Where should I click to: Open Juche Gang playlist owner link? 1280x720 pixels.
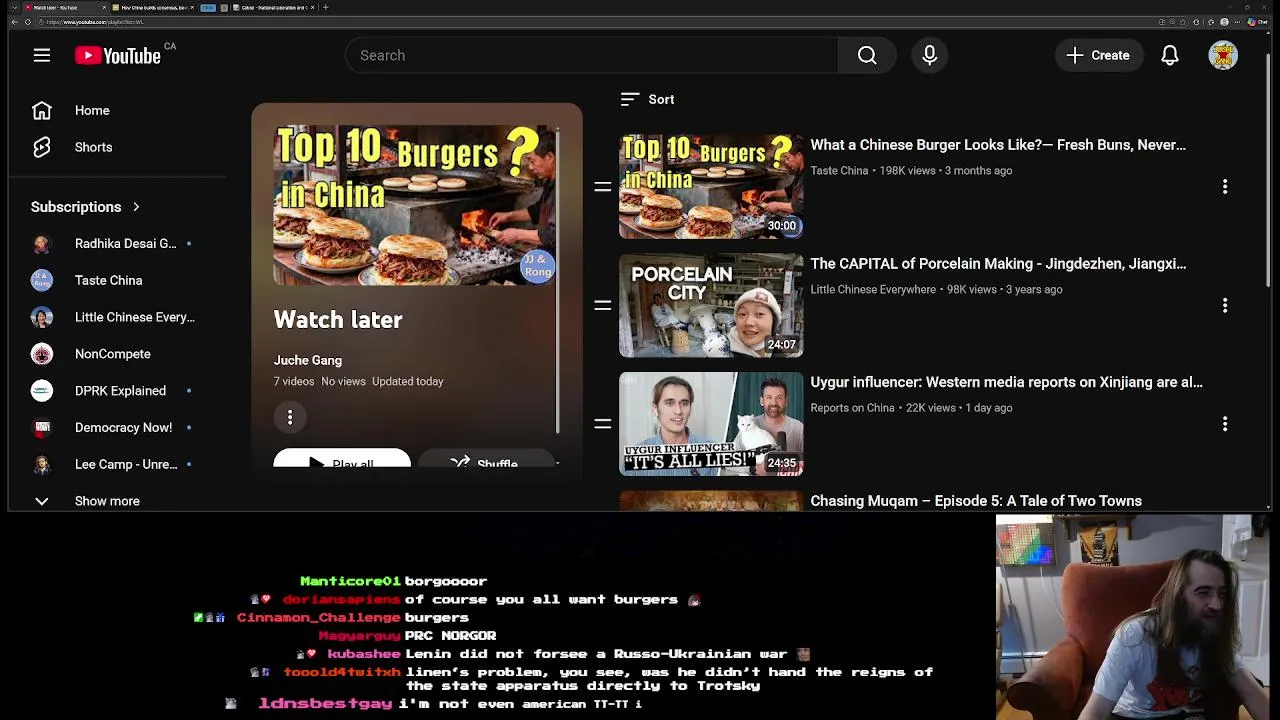[308, 360]
